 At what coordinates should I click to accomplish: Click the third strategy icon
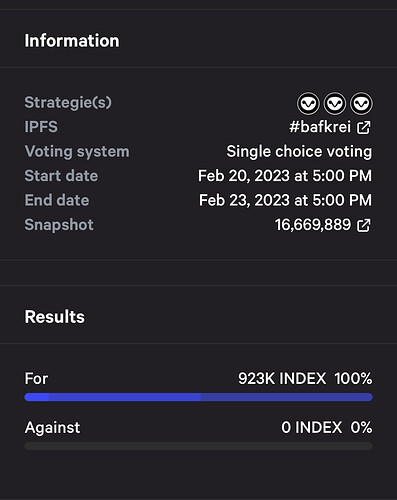pos(361,103)
